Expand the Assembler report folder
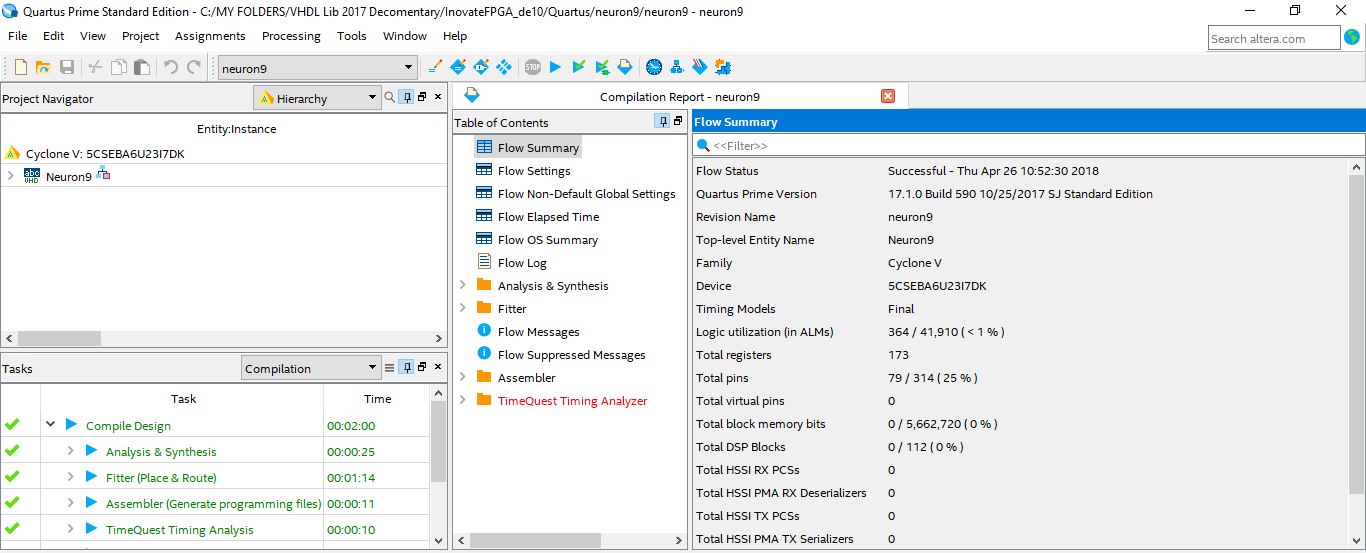The image size is (1366, 553). (x=462, y=377)
